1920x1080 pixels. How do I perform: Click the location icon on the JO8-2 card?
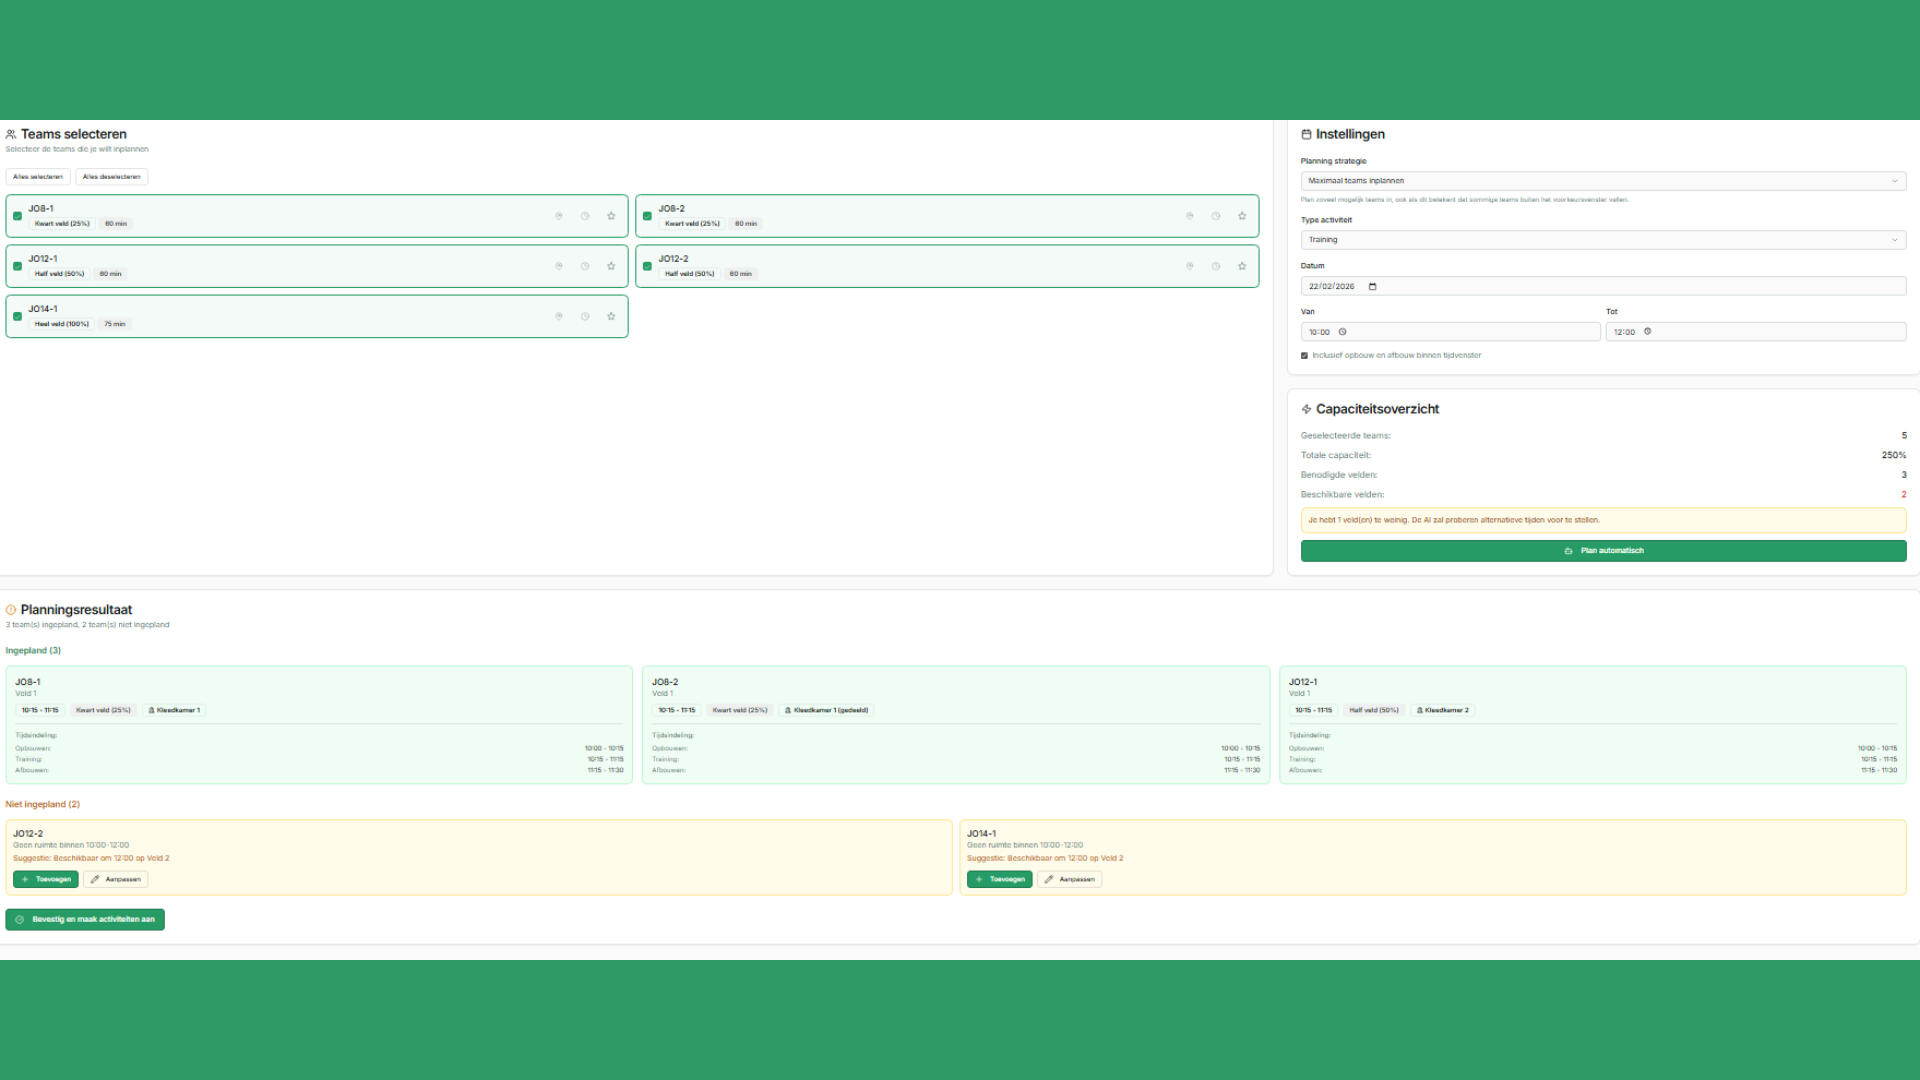tap(1190, 215)
